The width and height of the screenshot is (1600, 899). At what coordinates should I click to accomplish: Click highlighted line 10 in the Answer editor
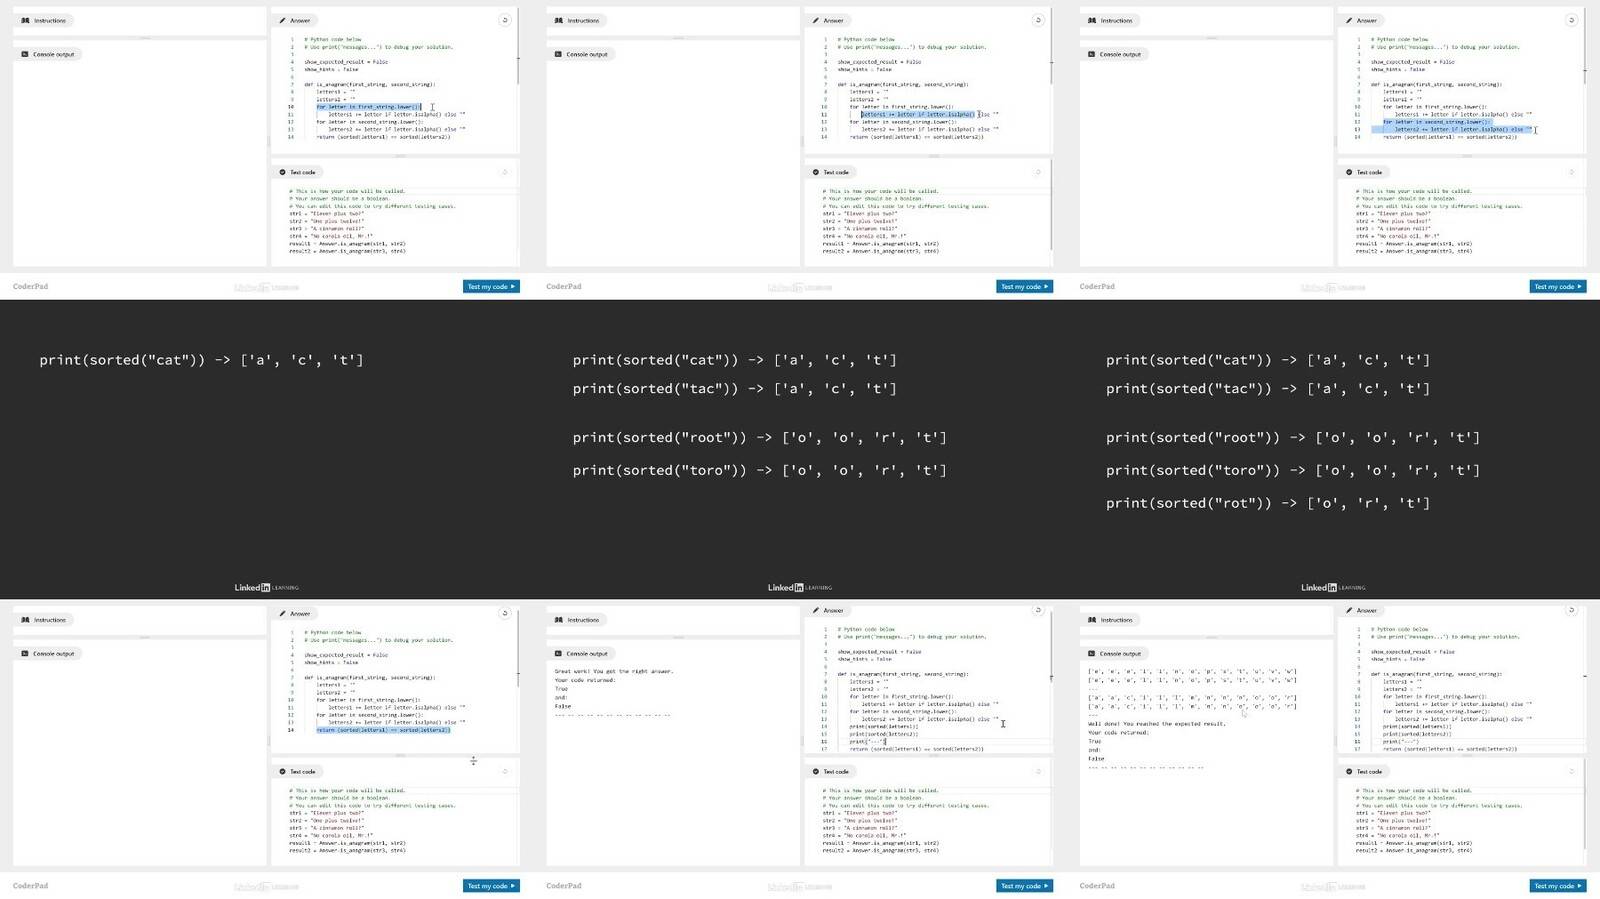pyautogui.click(x=369, y=107)
